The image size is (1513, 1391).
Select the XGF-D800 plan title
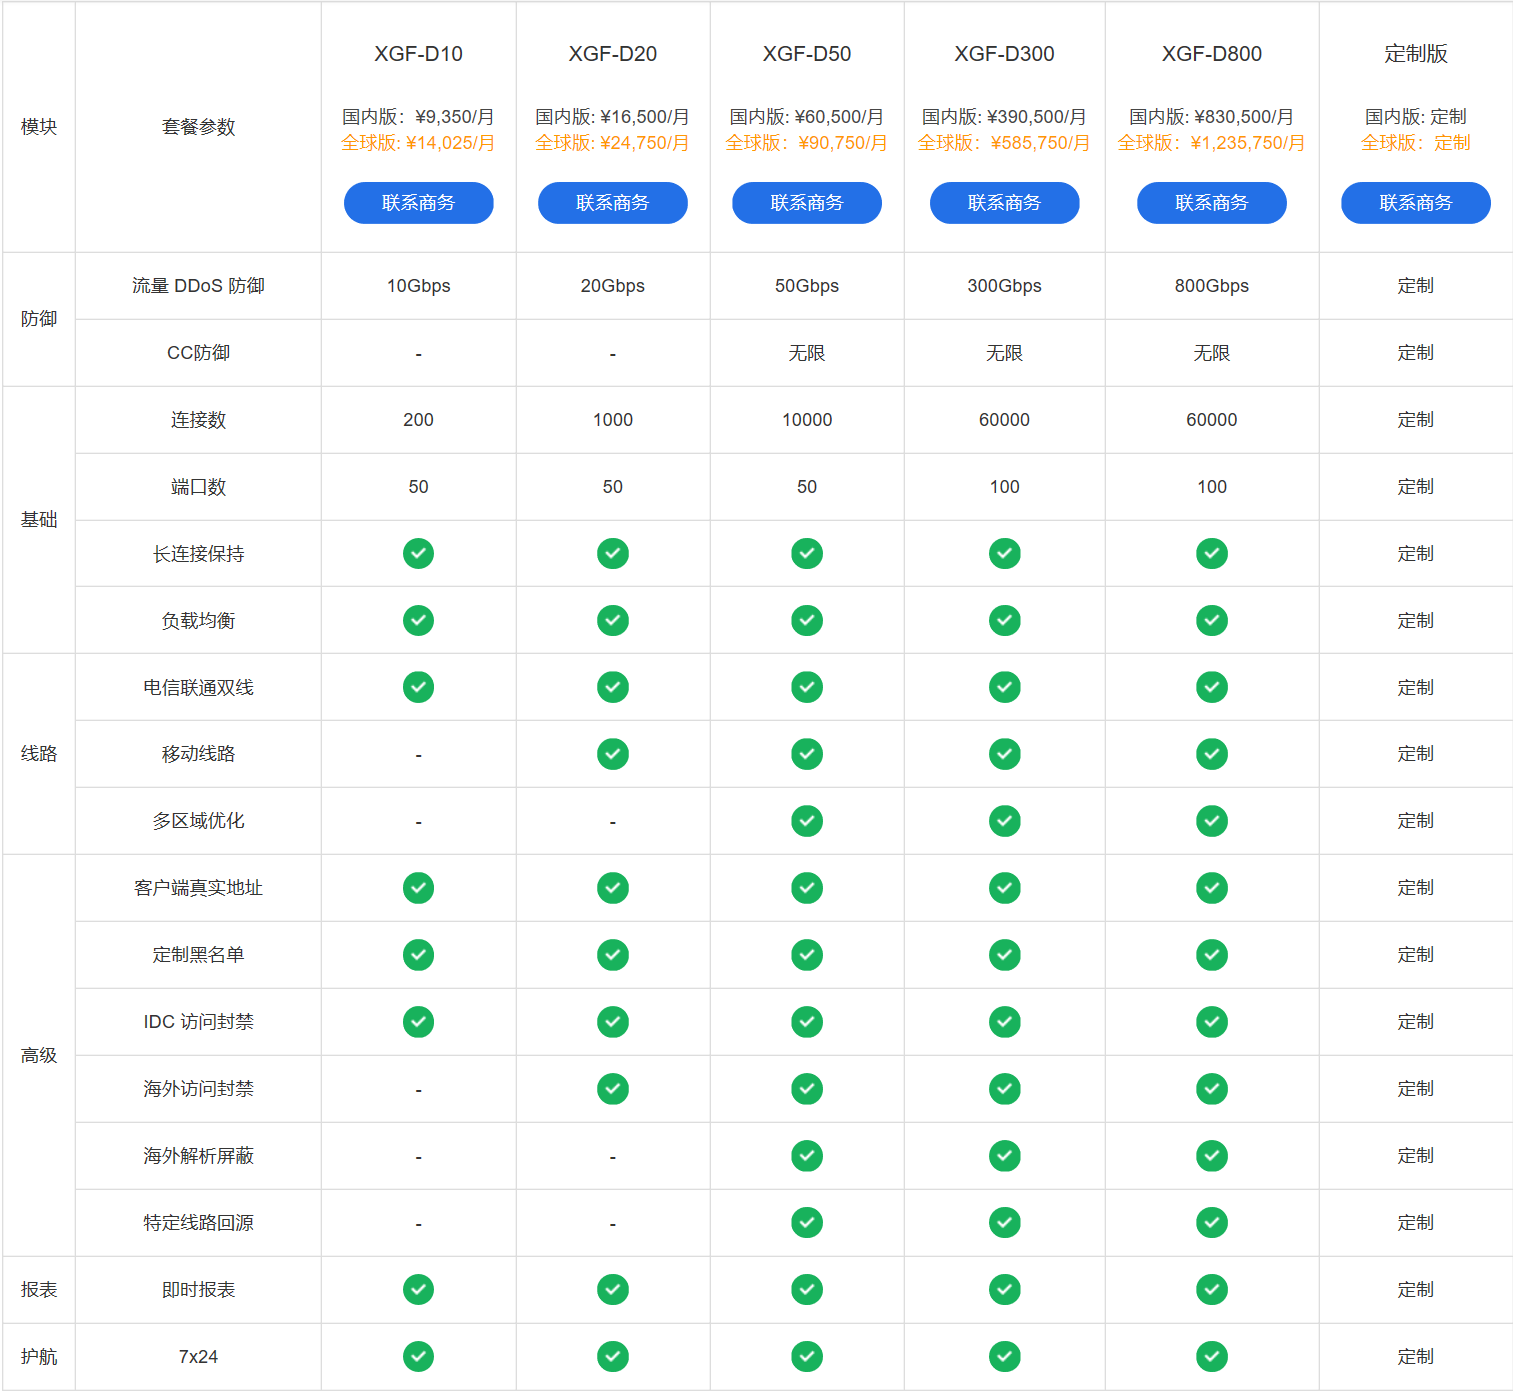click(1211, 54)
